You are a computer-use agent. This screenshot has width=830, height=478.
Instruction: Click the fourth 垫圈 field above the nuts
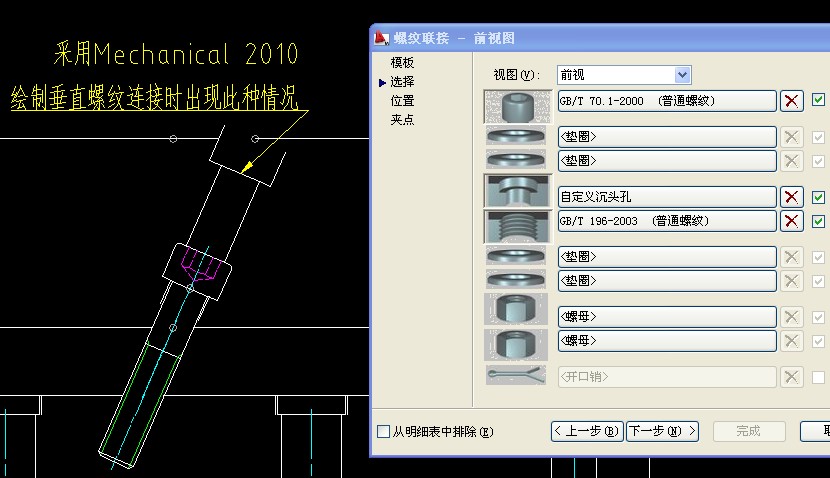coord(667,281)
